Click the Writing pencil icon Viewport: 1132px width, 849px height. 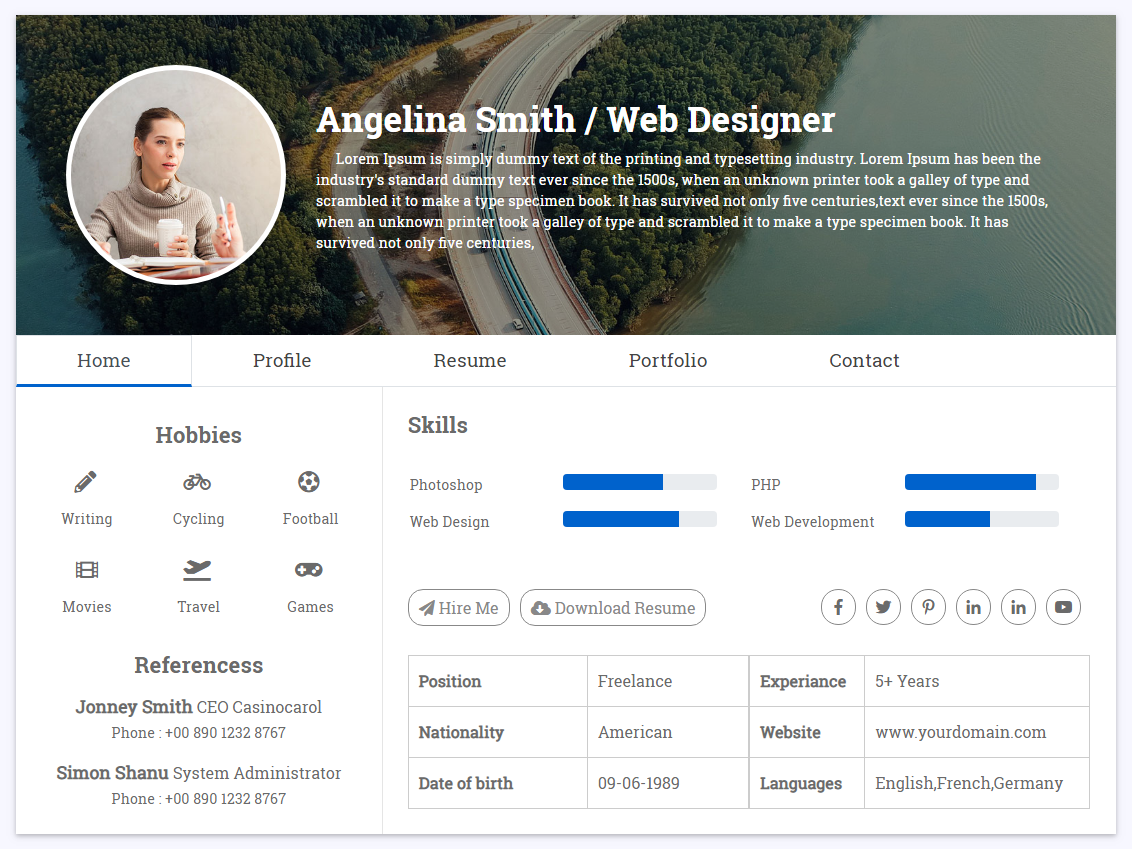85,482
